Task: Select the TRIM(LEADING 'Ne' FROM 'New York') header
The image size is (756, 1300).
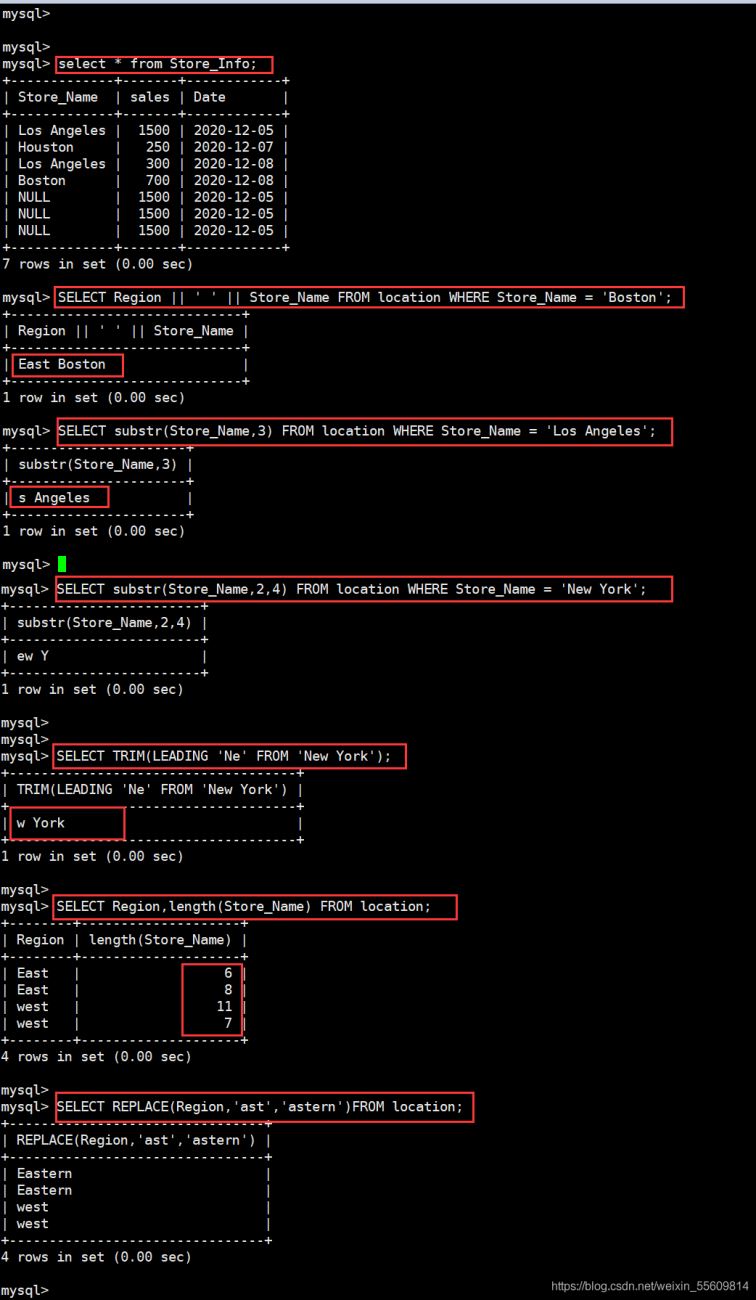Action: tap(152, 790)
